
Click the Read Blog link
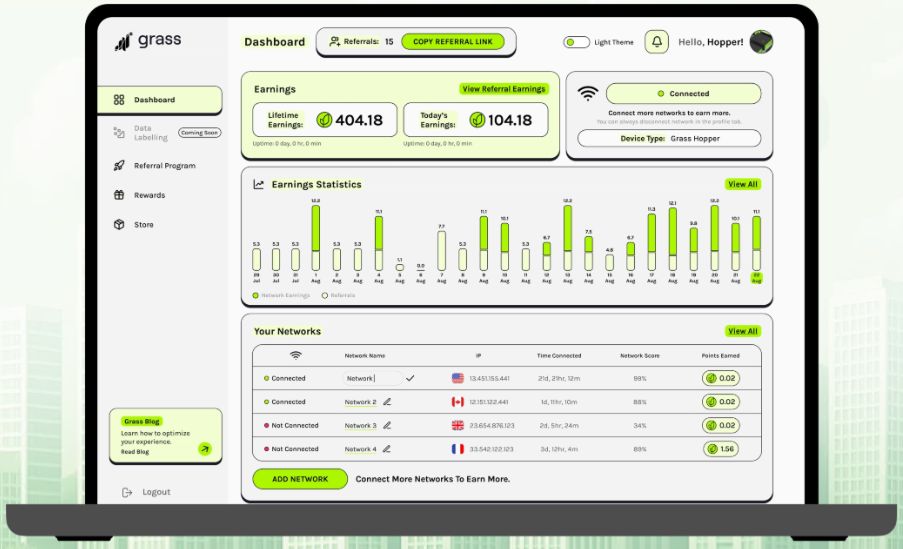tap(135, 452)
